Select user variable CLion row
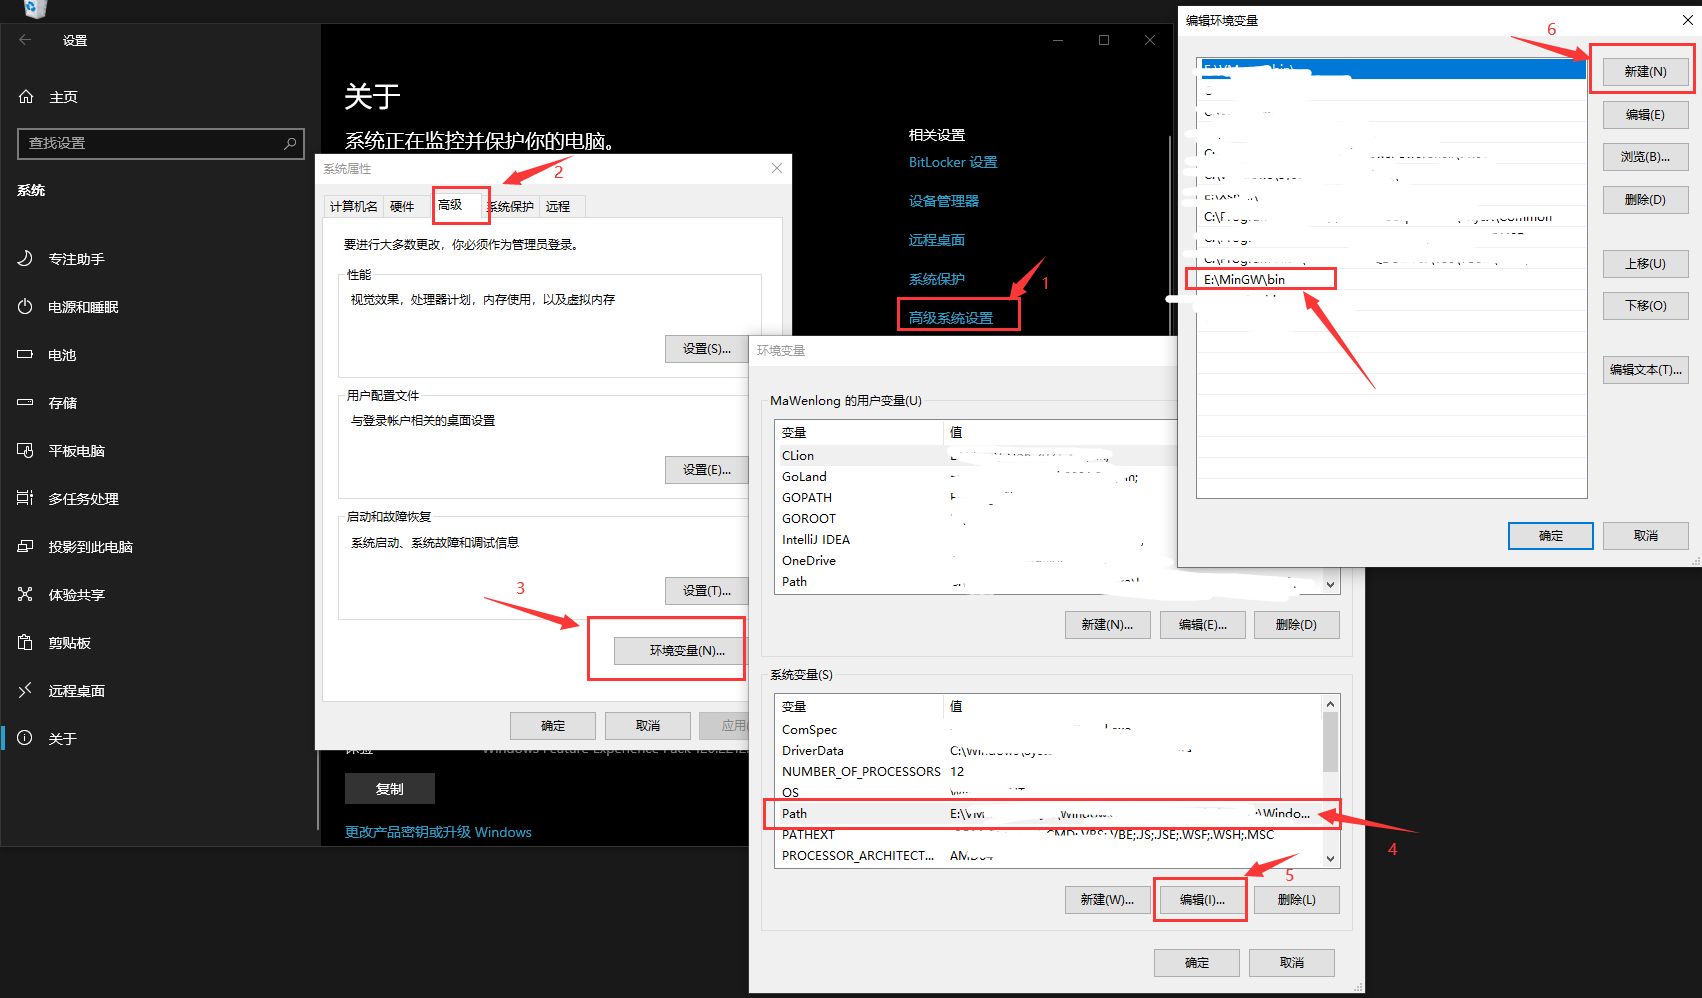The height and width of the screenshot is (998, 1702). tap(1047, 456)
